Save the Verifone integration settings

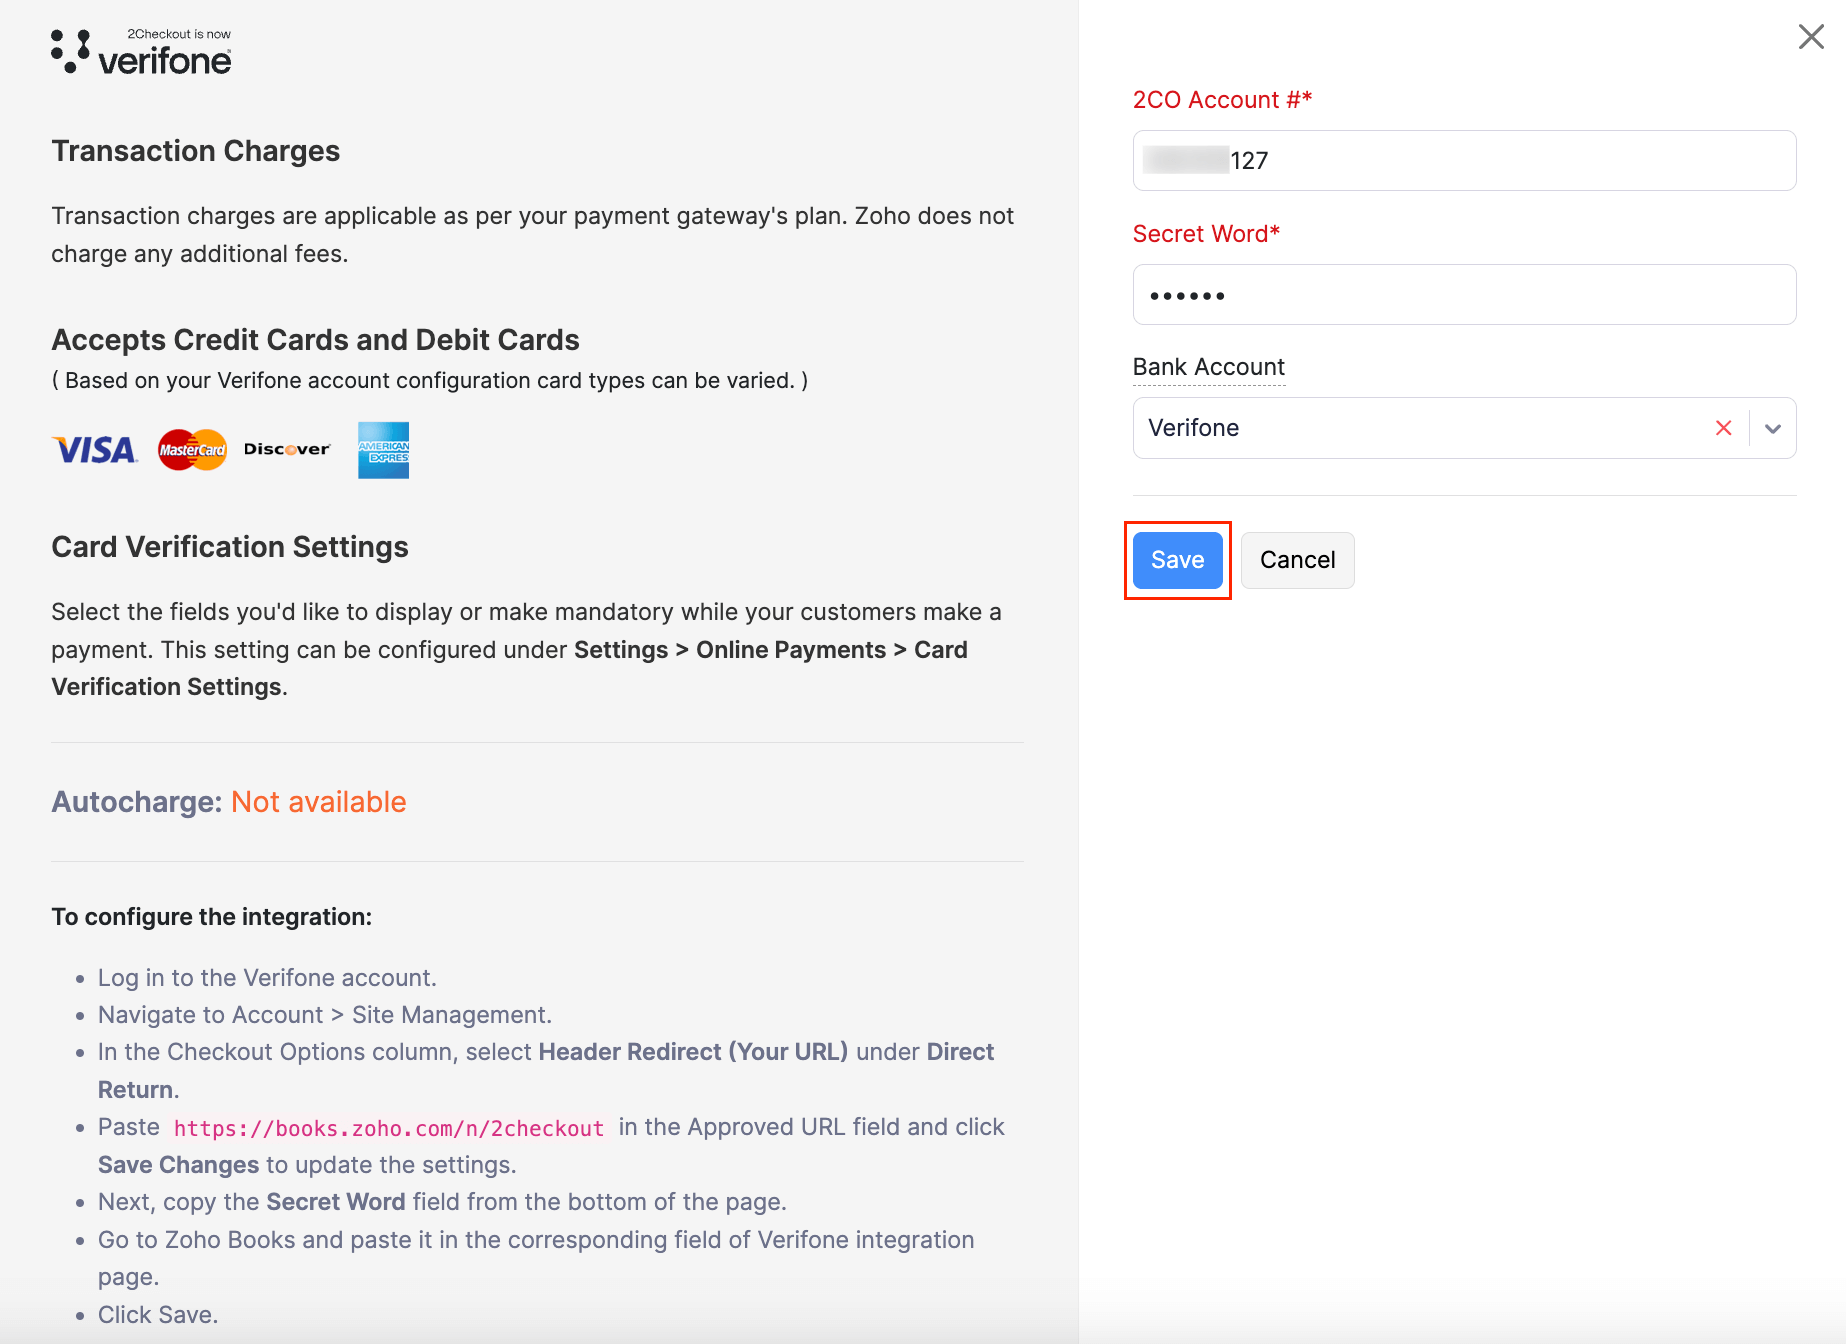tap(1177, 560)
